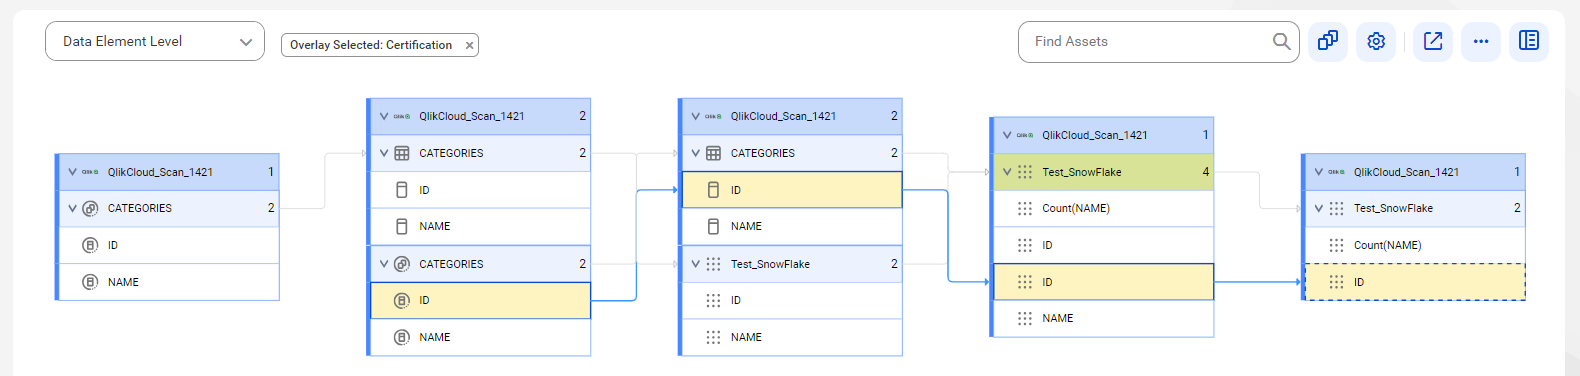Open the more options ellipsis menu
This screenshot has width=1580, height=376.
pos(1481,41)
